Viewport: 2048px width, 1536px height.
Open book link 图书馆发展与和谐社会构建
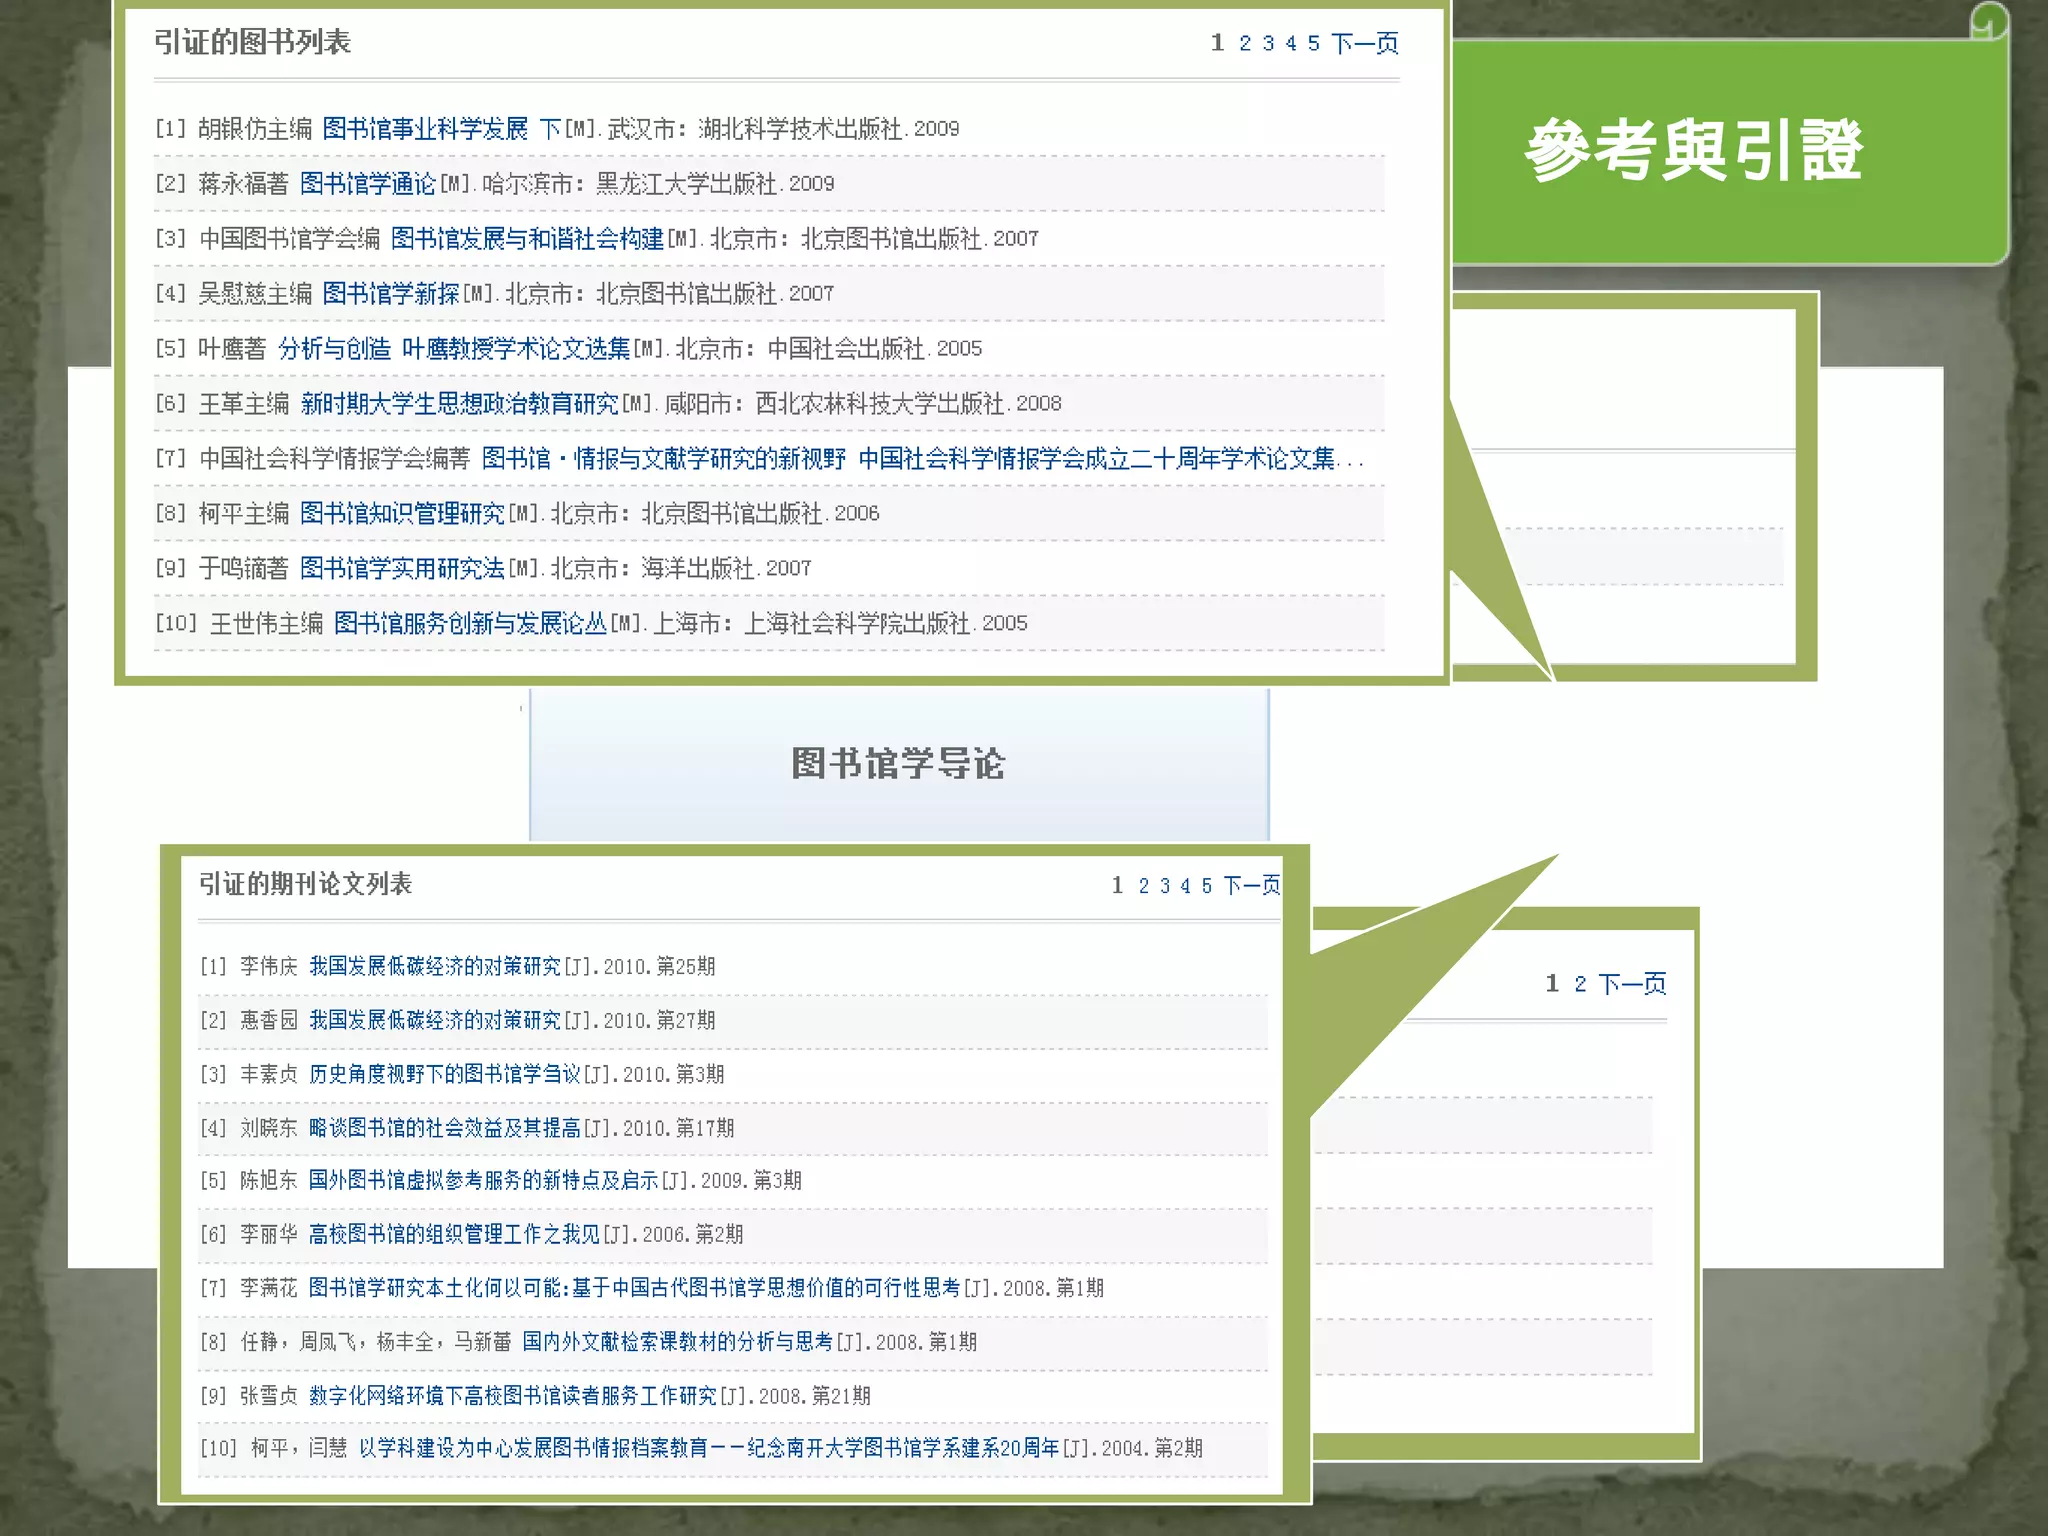(527, 239)
